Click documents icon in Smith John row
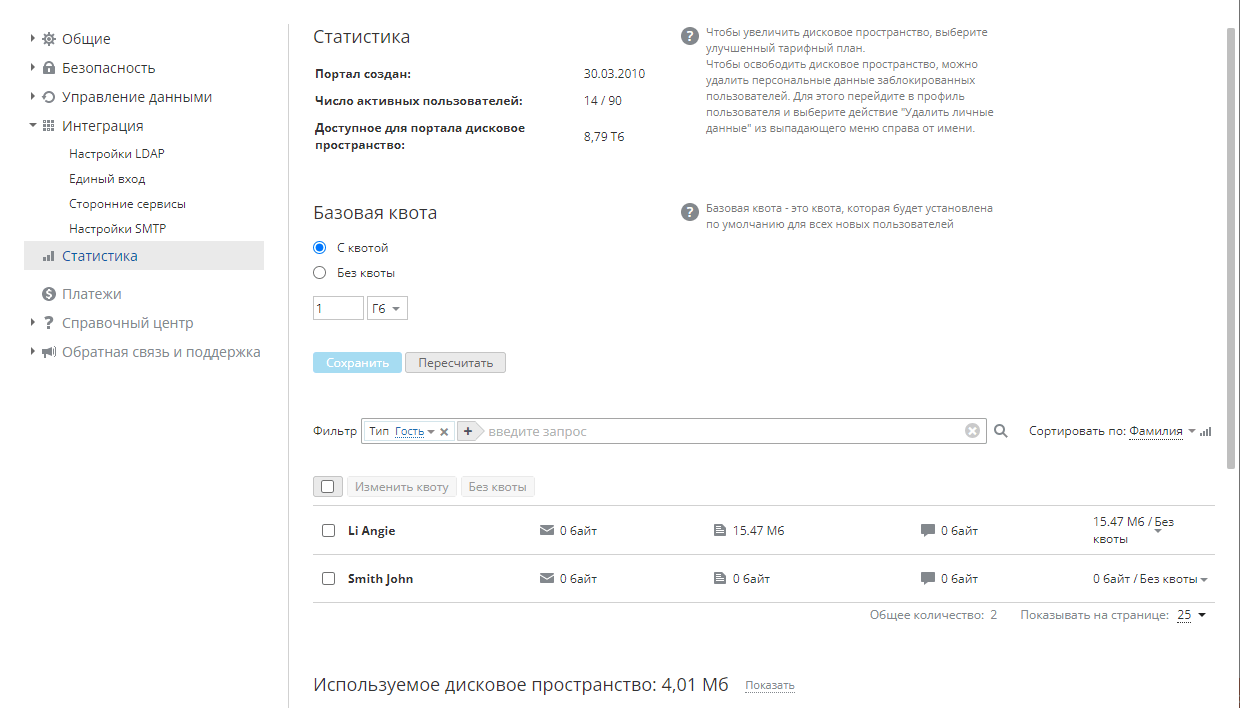 click(x=719, y=578)
